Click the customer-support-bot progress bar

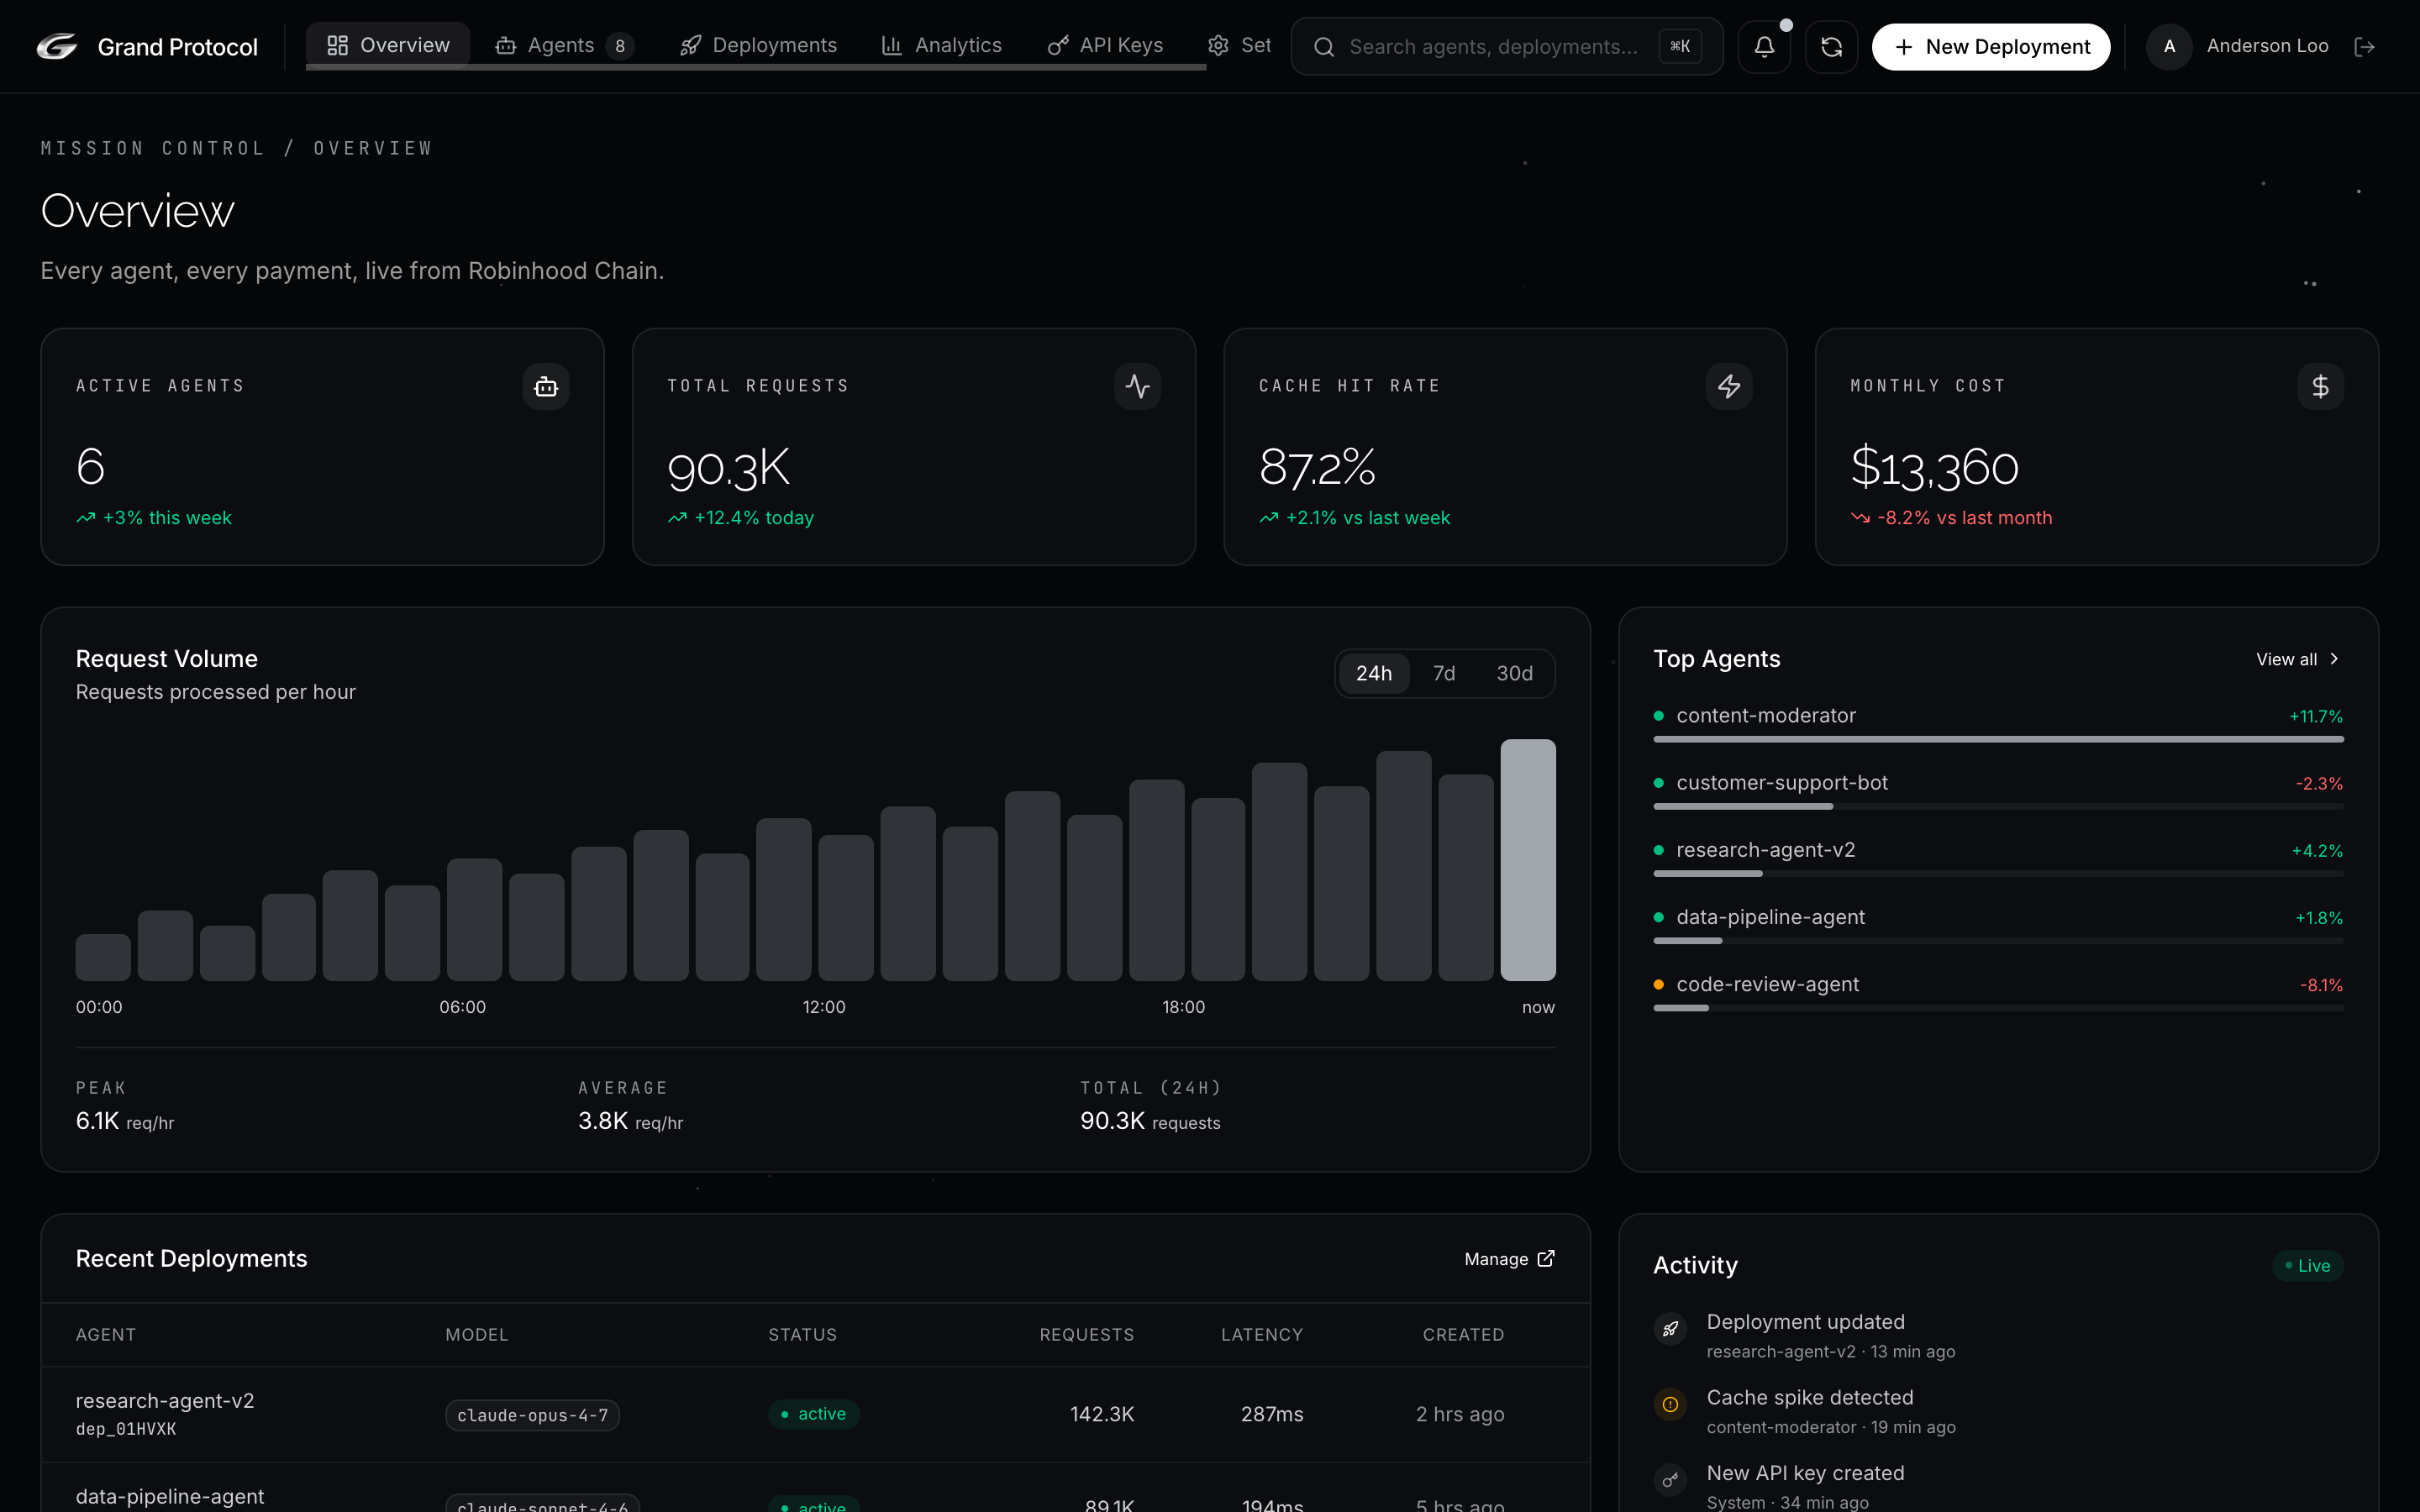coord(1998,806)
